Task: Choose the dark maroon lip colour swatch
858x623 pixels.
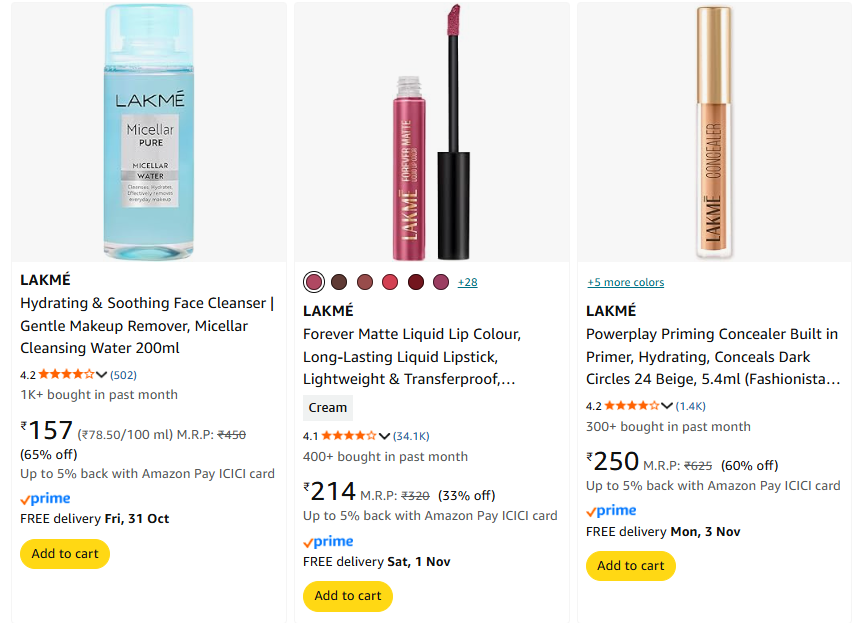Action: pos(416,282)
